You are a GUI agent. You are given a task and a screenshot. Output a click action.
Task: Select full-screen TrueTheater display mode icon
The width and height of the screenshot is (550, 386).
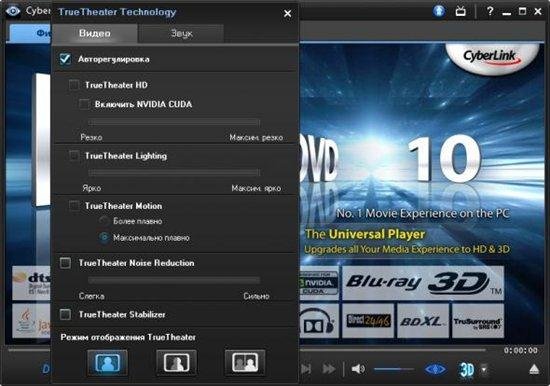pyautogui.click(x=107, y=362)
